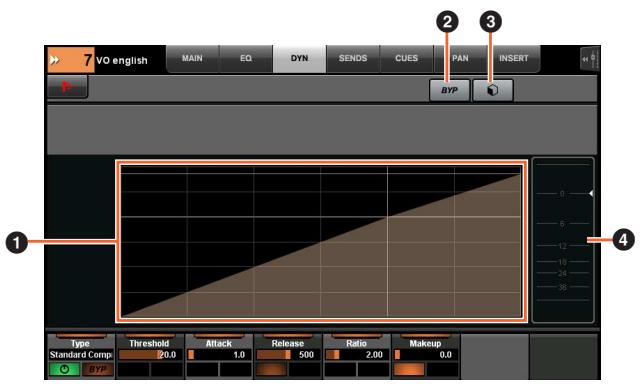640x384 pixels.
Task: Click the Type parameter label
Action: [x=80, y=344]
